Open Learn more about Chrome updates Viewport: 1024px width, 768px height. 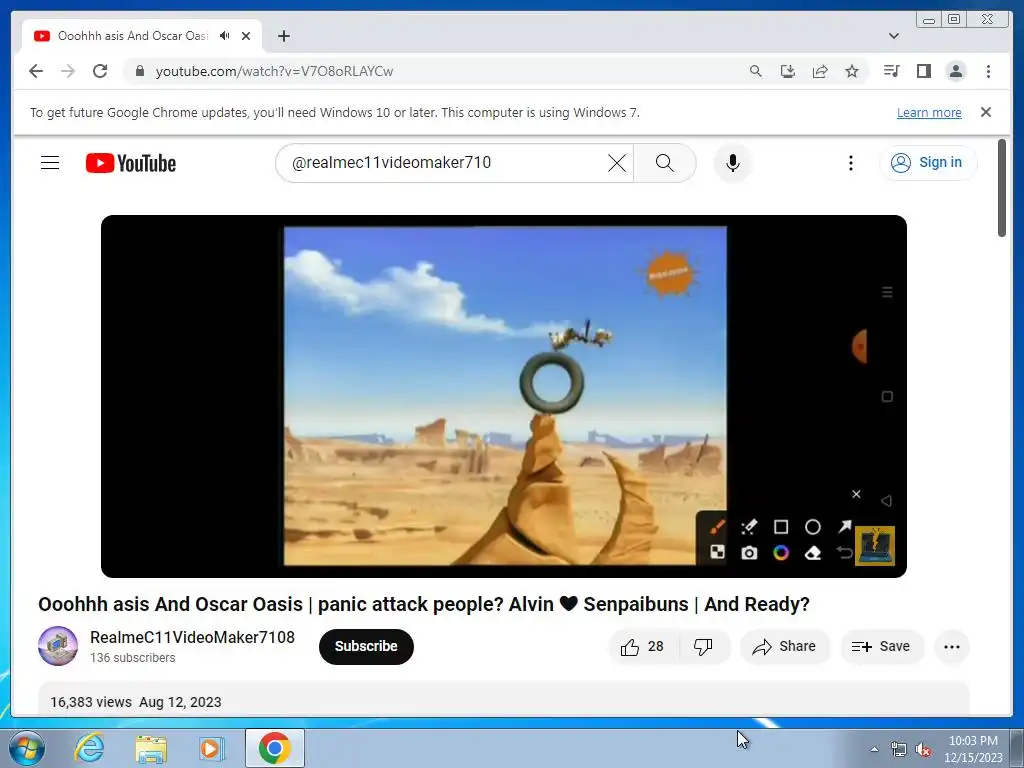tap(929, 112)
